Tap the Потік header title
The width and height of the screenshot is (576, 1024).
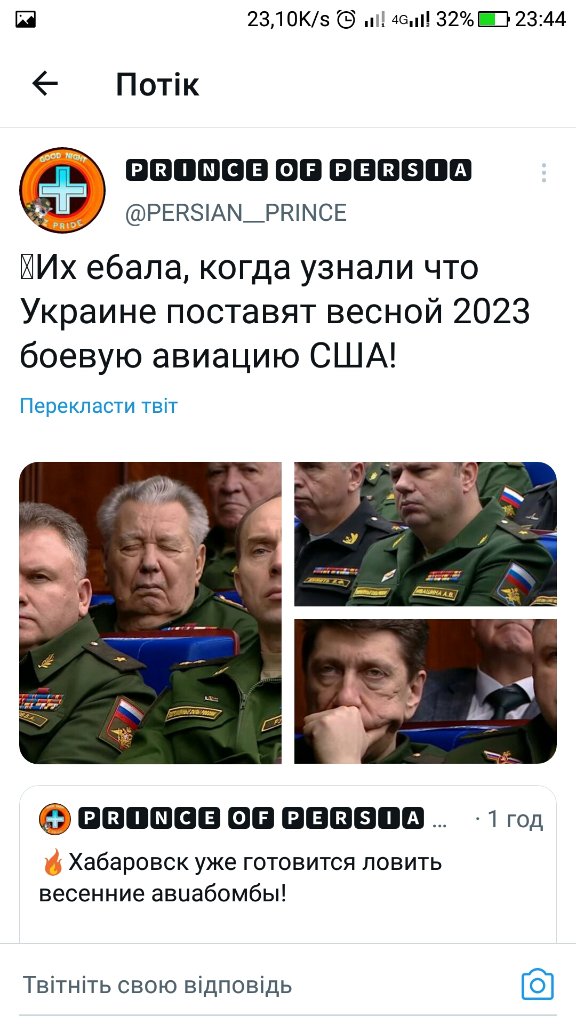coord(157,84)
